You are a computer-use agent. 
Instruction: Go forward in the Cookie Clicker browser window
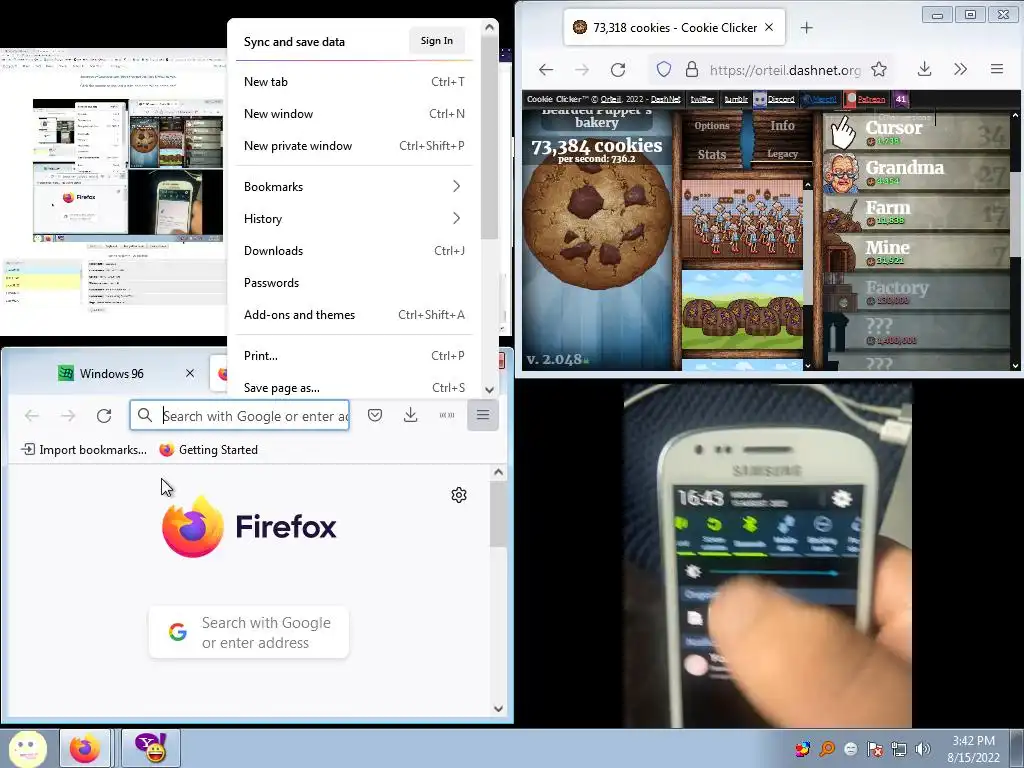582,69
